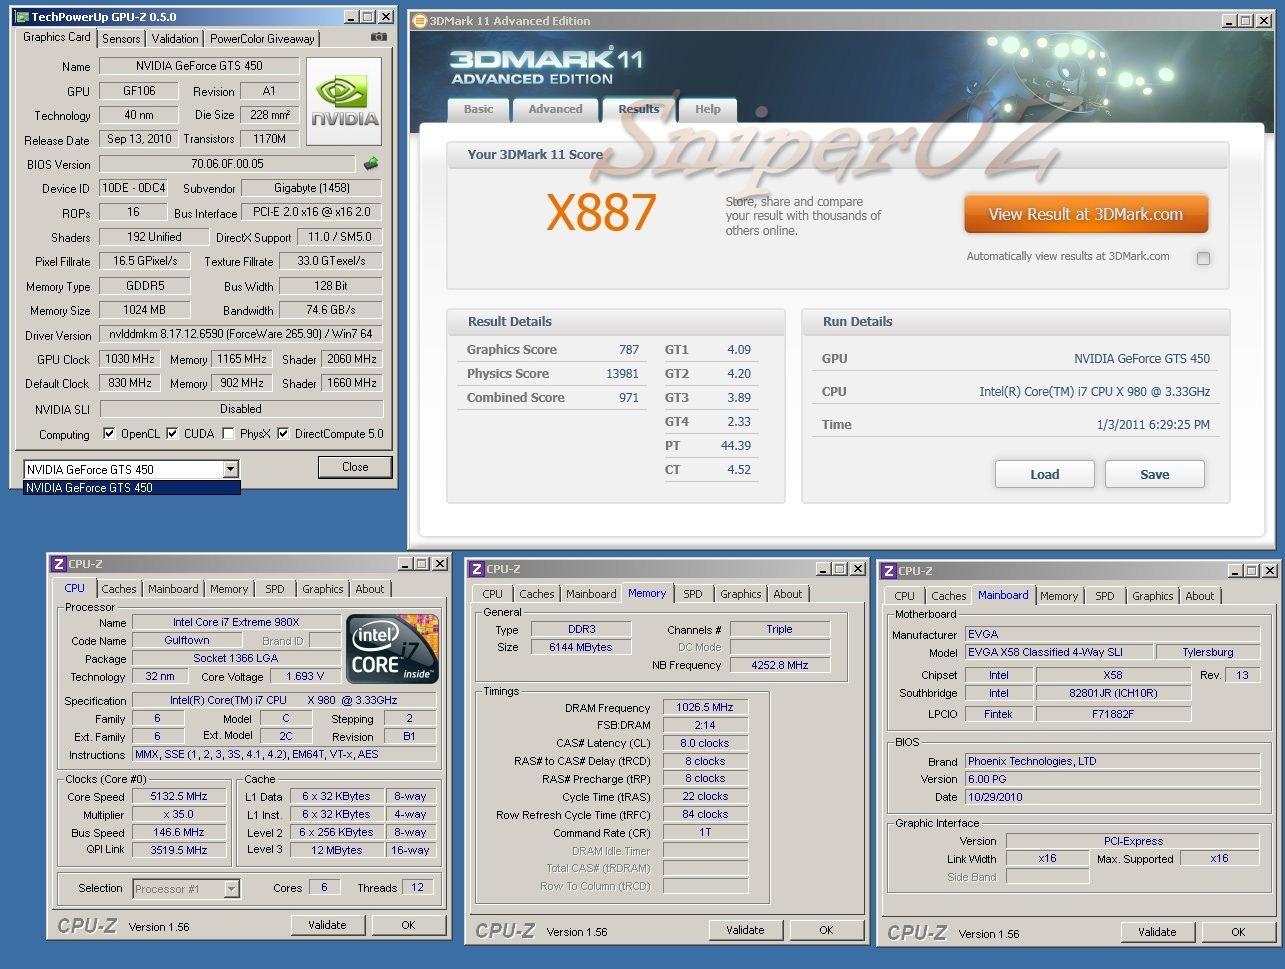Viewport: 1285px width, 969px height.
Task: Click the Close button in GPU-Z
Action: (355, 467)
